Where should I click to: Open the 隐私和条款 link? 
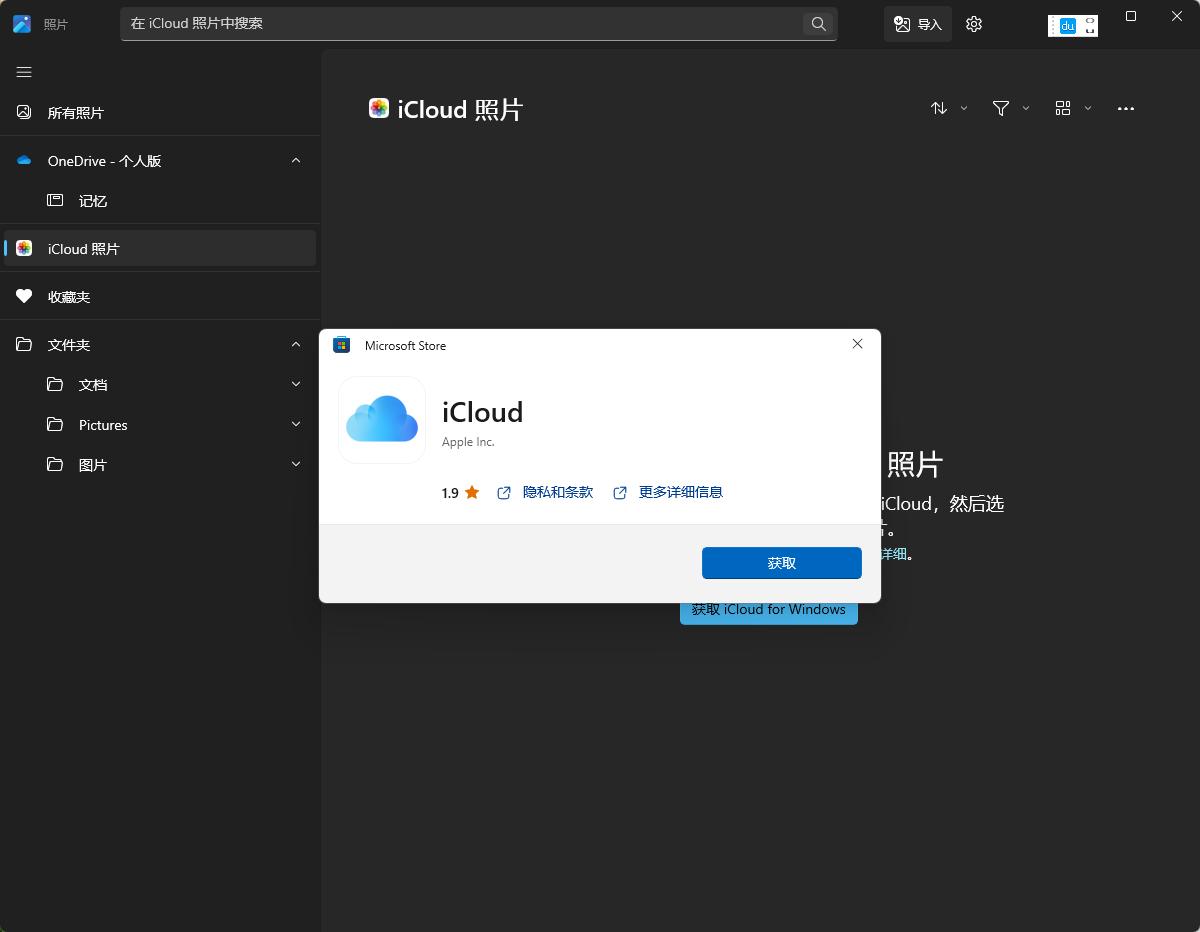pyautogui.click(x=557, y=492)
